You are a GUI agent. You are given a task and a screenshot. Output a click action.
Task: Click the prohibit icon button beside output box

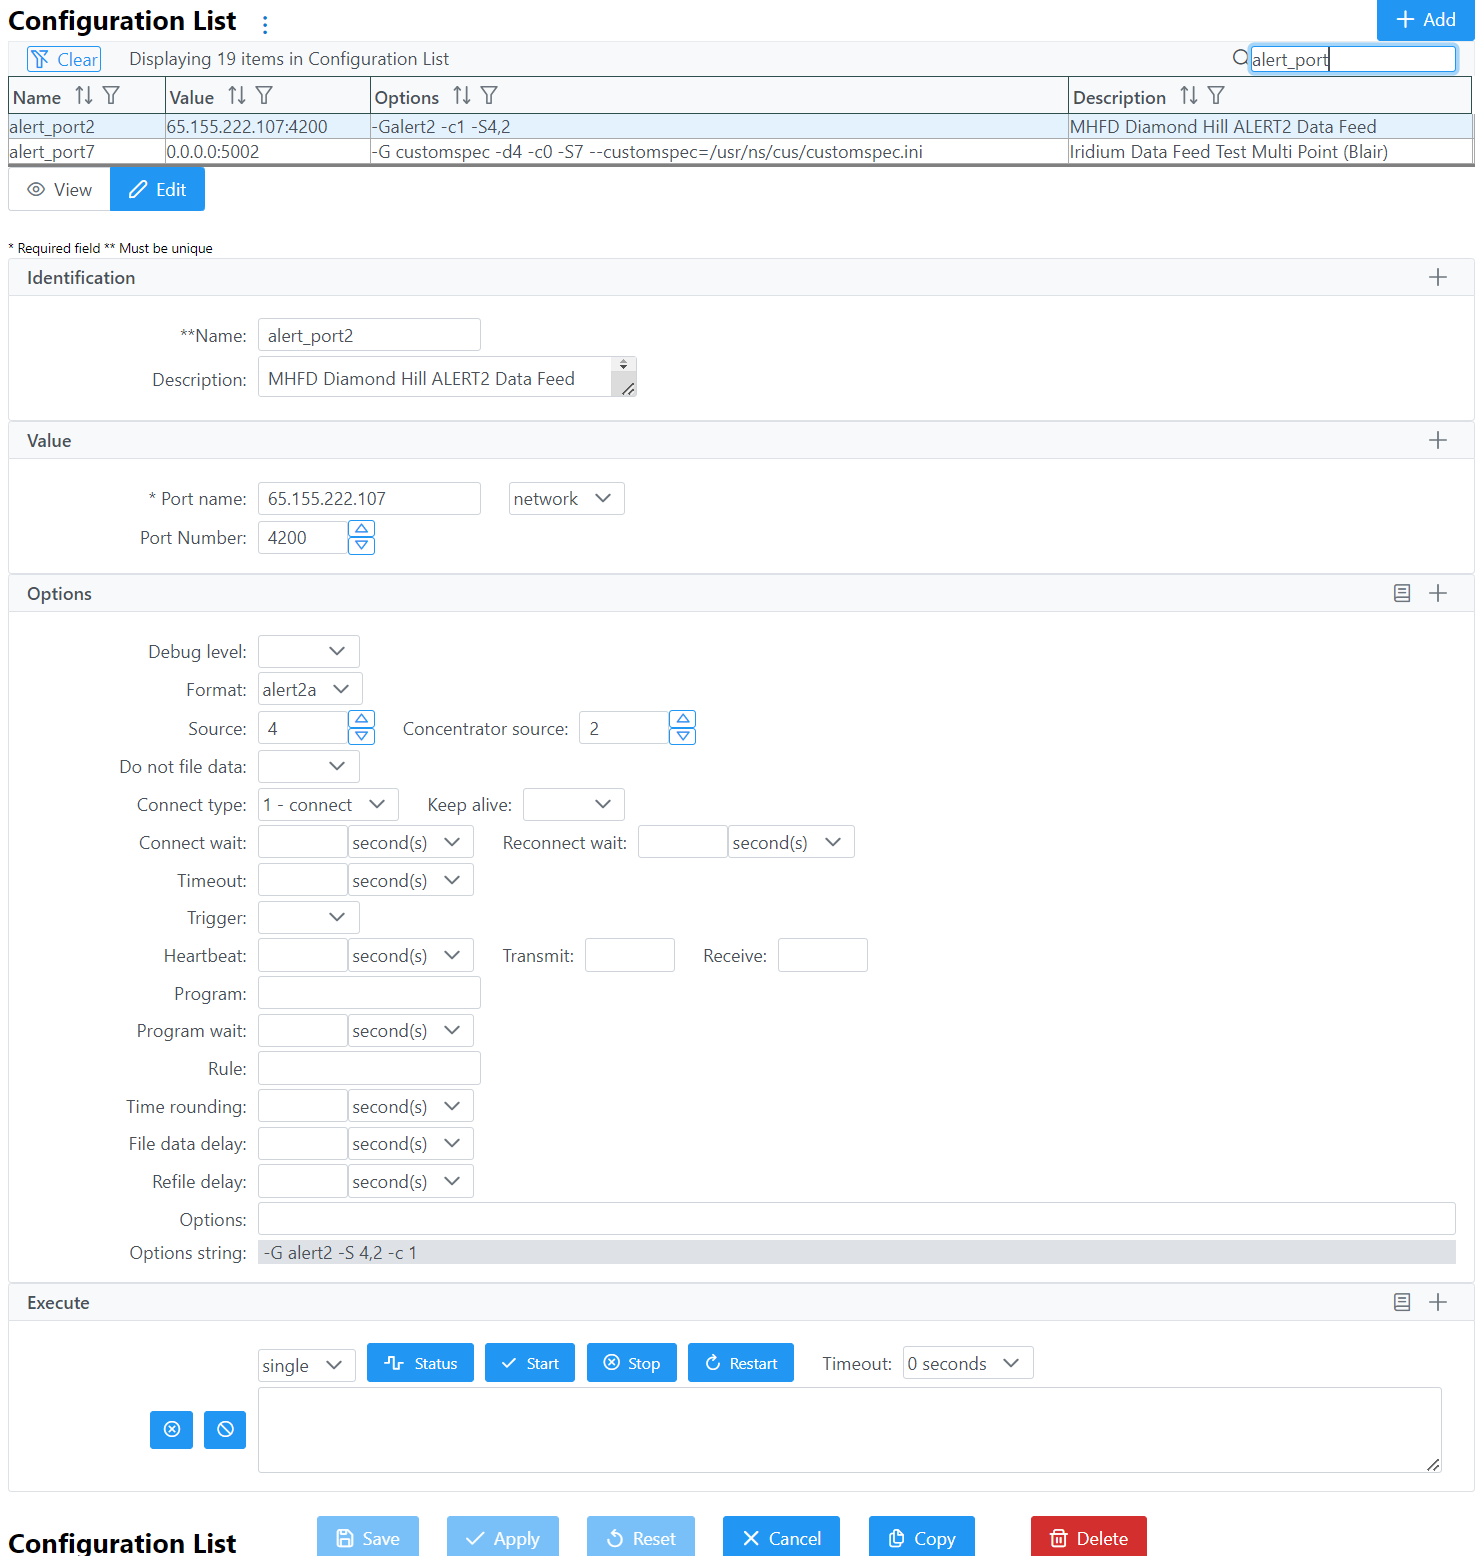(225, 1429)
